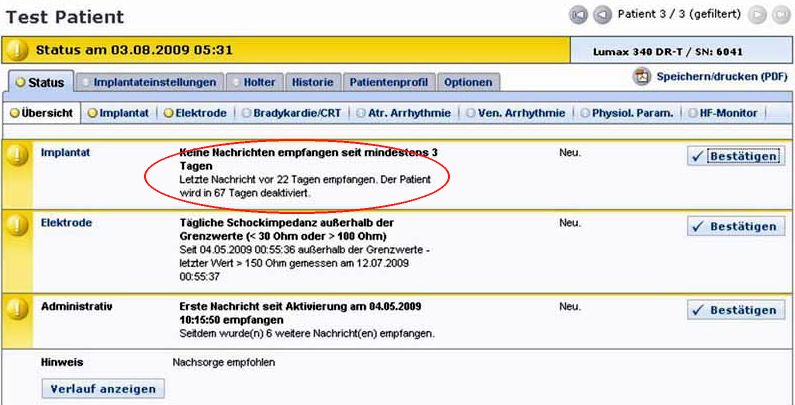Select the Patientenprofil tab
The height and width of the screenshot is (405, 795).
[389, 83]
